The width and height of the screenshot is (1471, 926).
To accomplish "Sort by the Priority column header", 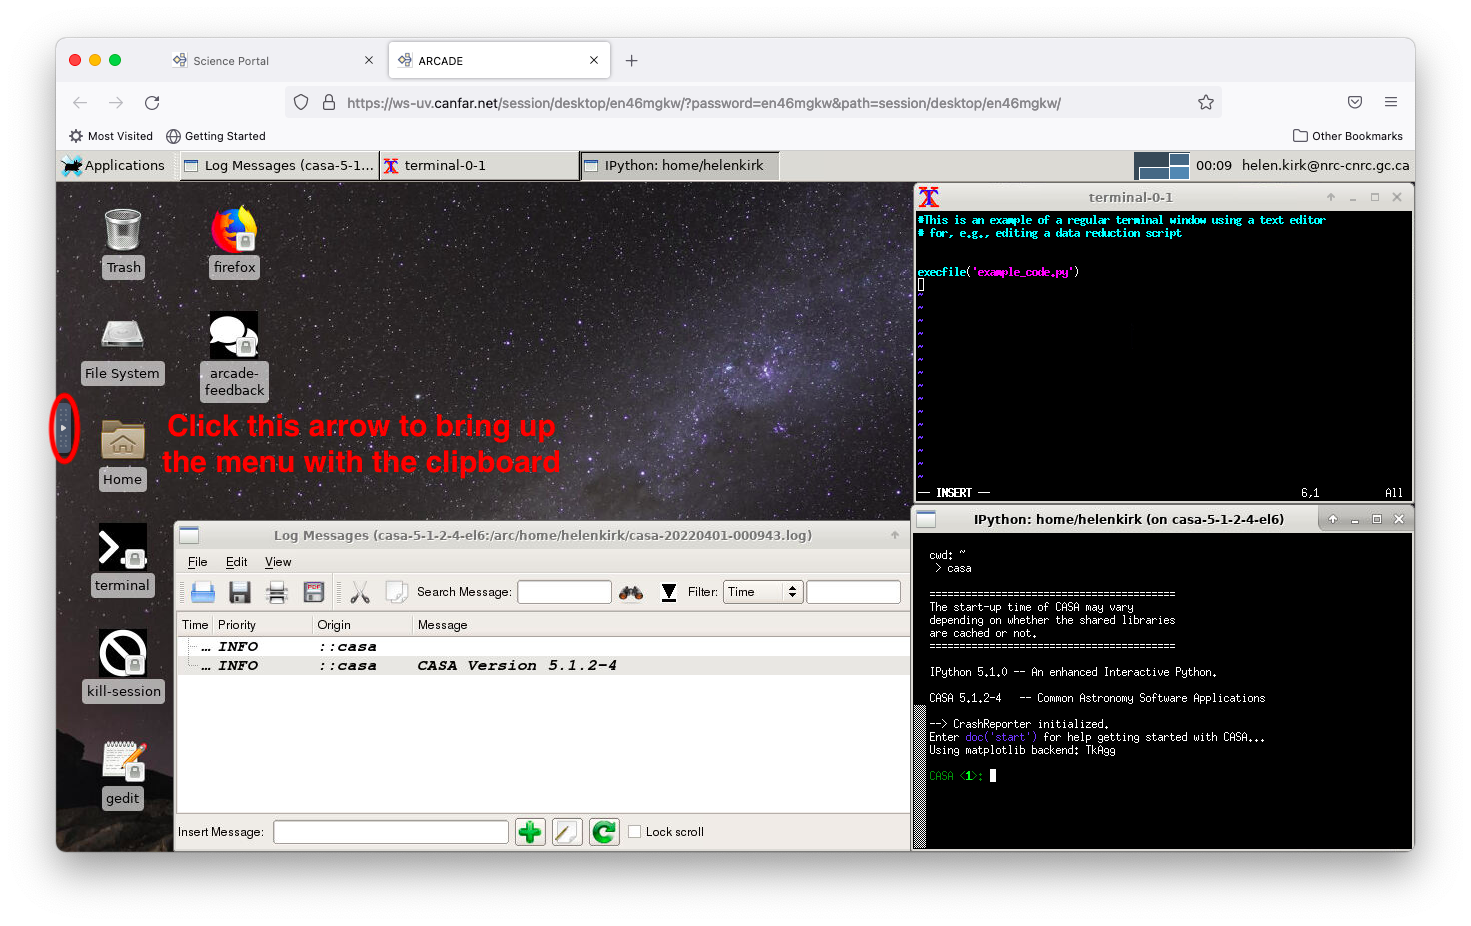I will tap(262, 625).
